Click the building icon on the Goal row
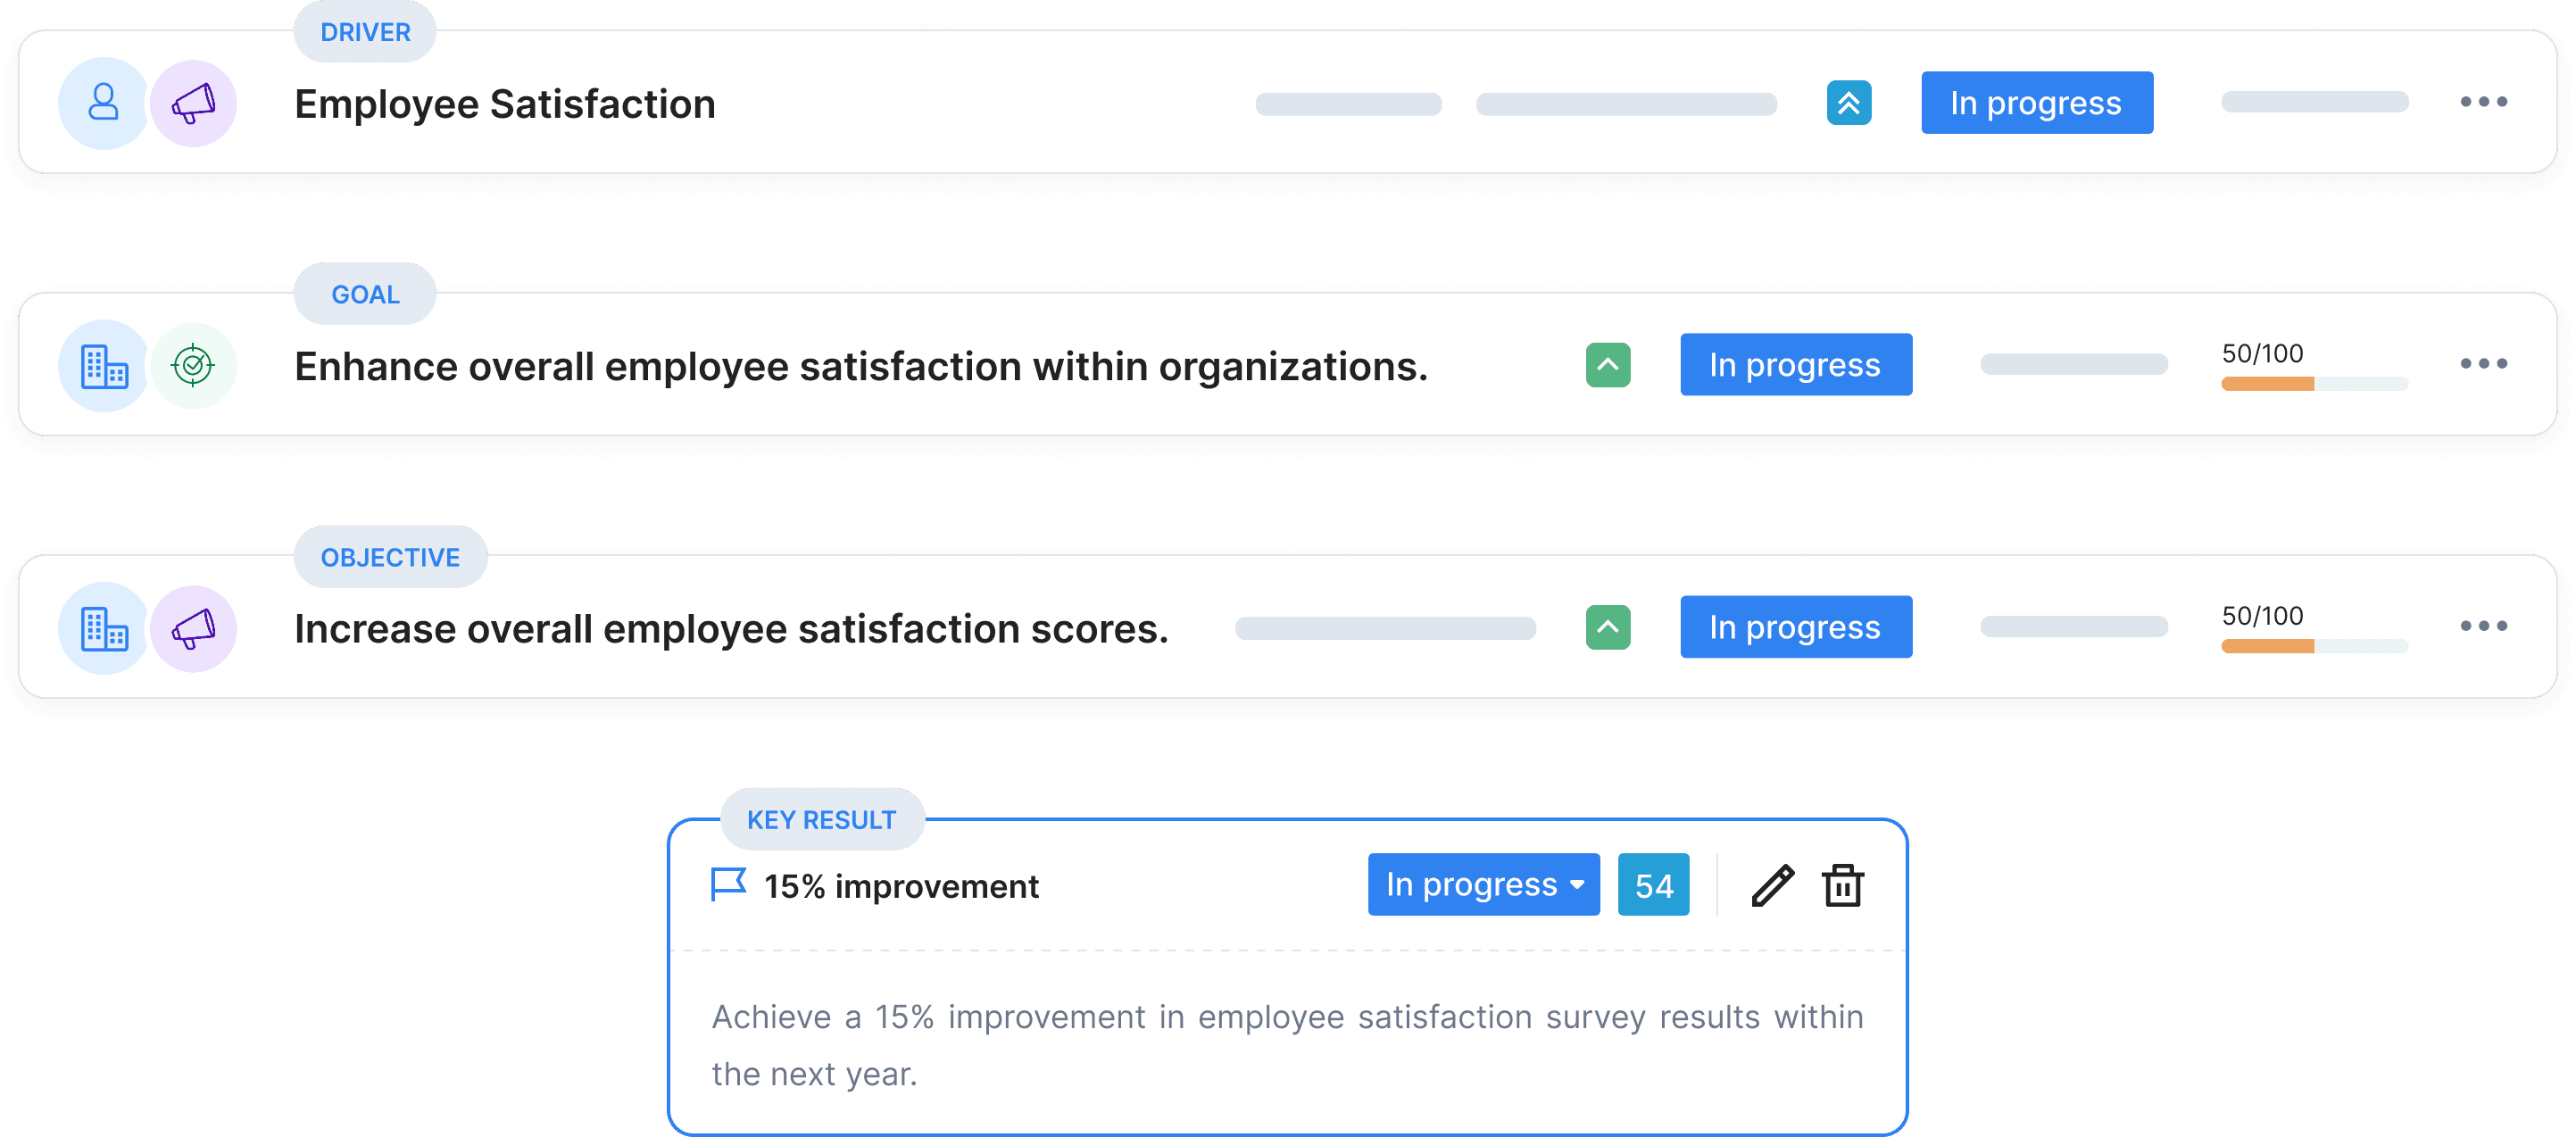Image resolution: width=2576 pixels, height=1137 pixels. coord(103,366)
